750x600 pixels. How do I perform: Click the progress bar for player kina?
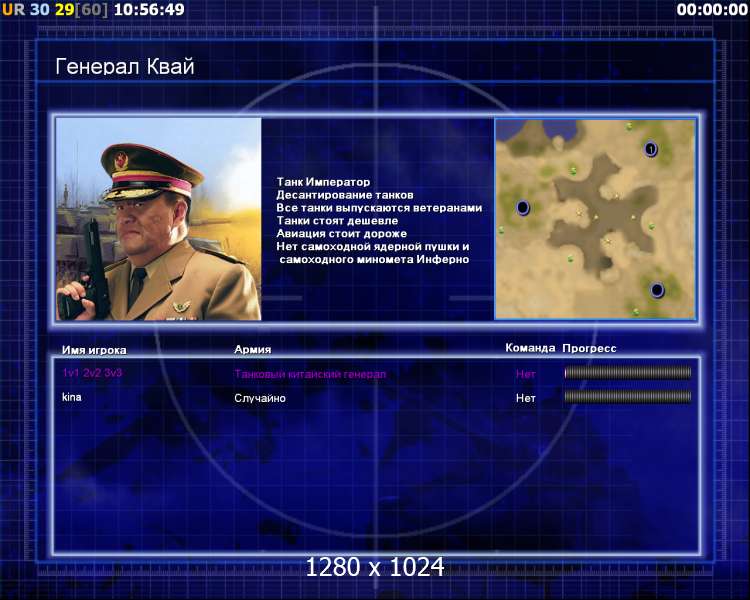pyautogui.click(x=628, y=396)
